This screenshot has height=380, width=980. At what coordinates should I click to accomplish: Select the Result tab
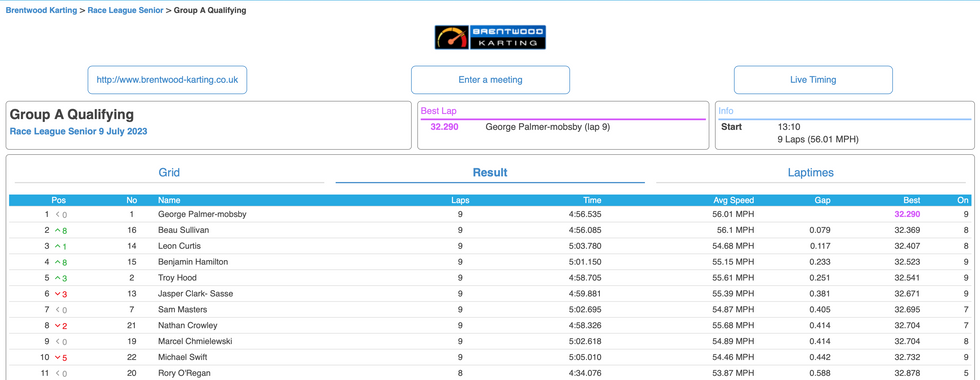pyautogui.click(x=490, y=173)
